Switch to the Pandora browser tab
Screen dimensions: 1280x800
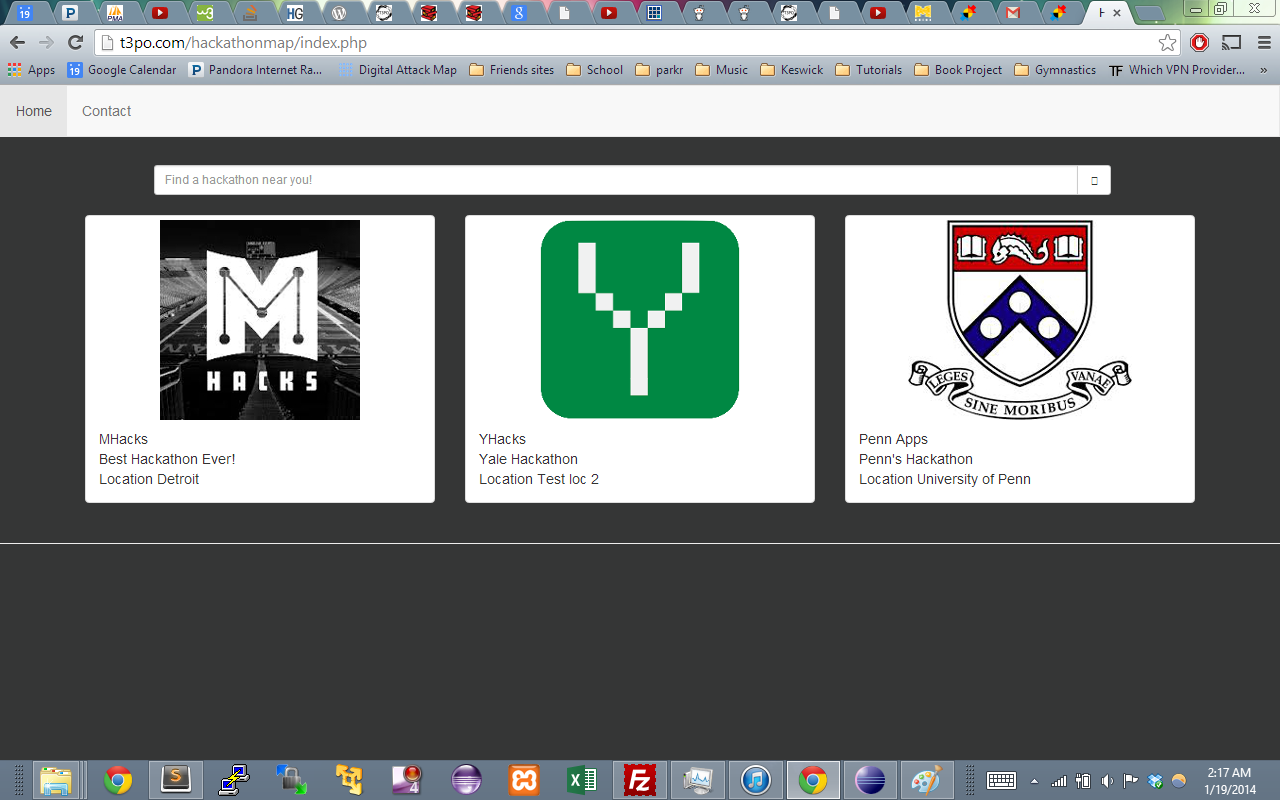70,13
